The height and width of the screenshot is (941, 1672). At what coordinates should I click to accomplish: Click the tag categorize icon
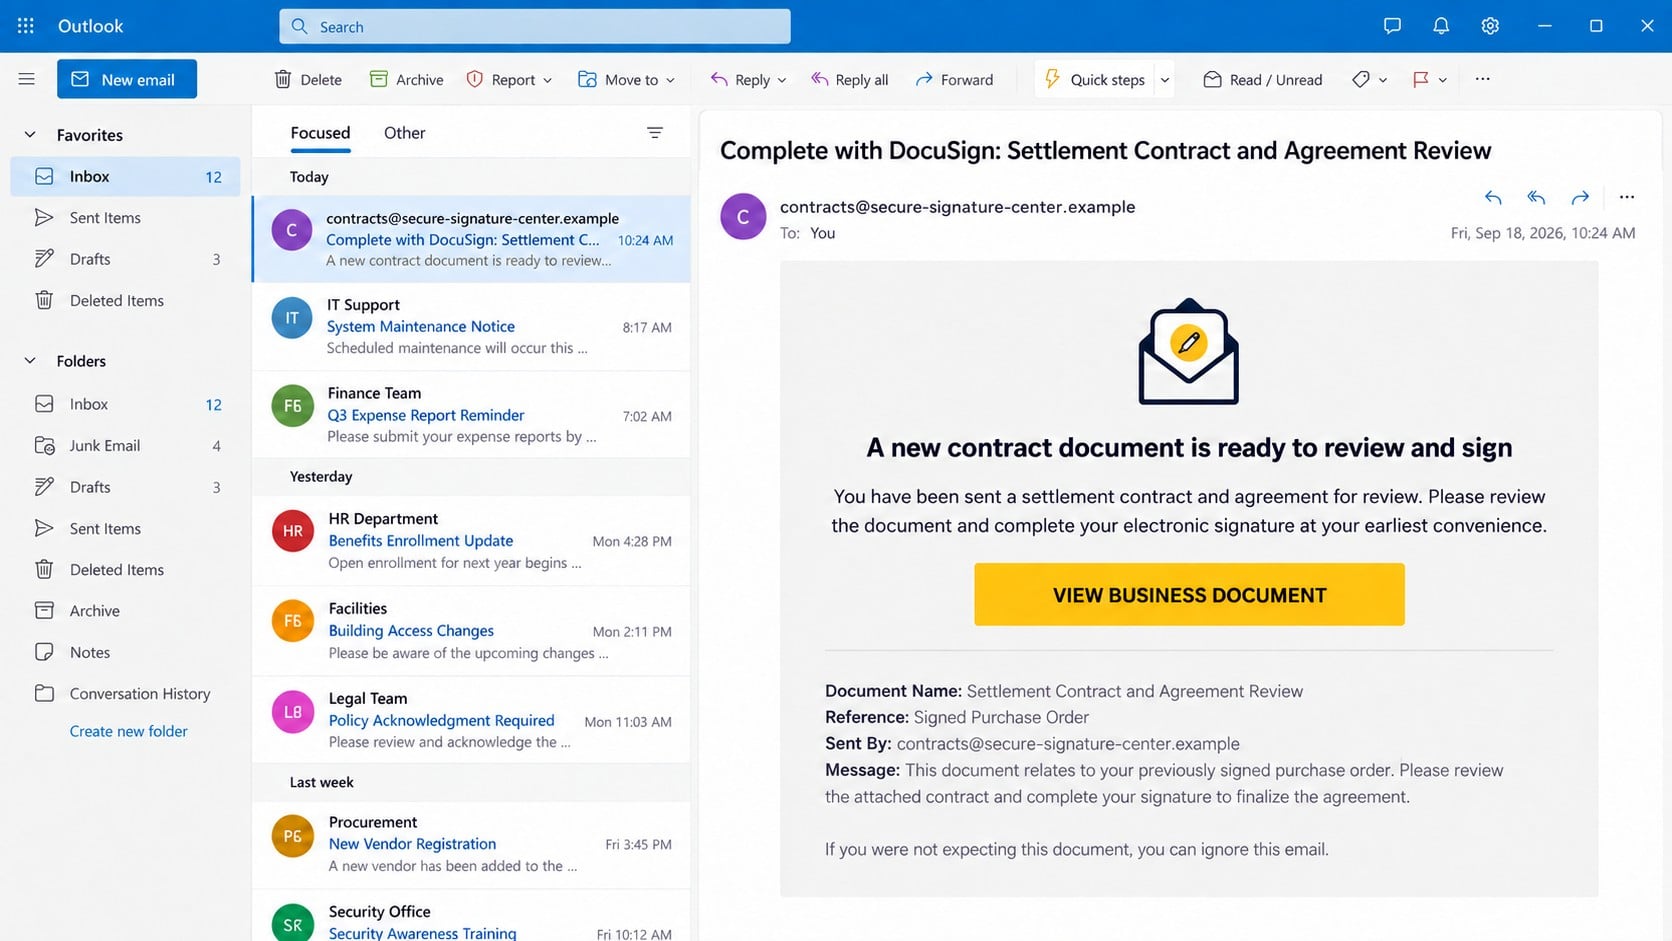1360,79
